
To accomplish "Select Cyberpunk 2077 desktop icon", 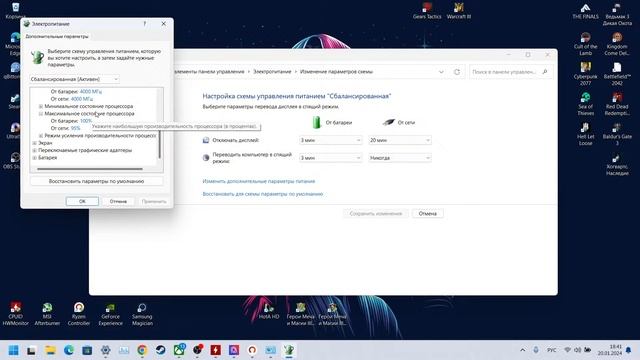I will point(585,74).
